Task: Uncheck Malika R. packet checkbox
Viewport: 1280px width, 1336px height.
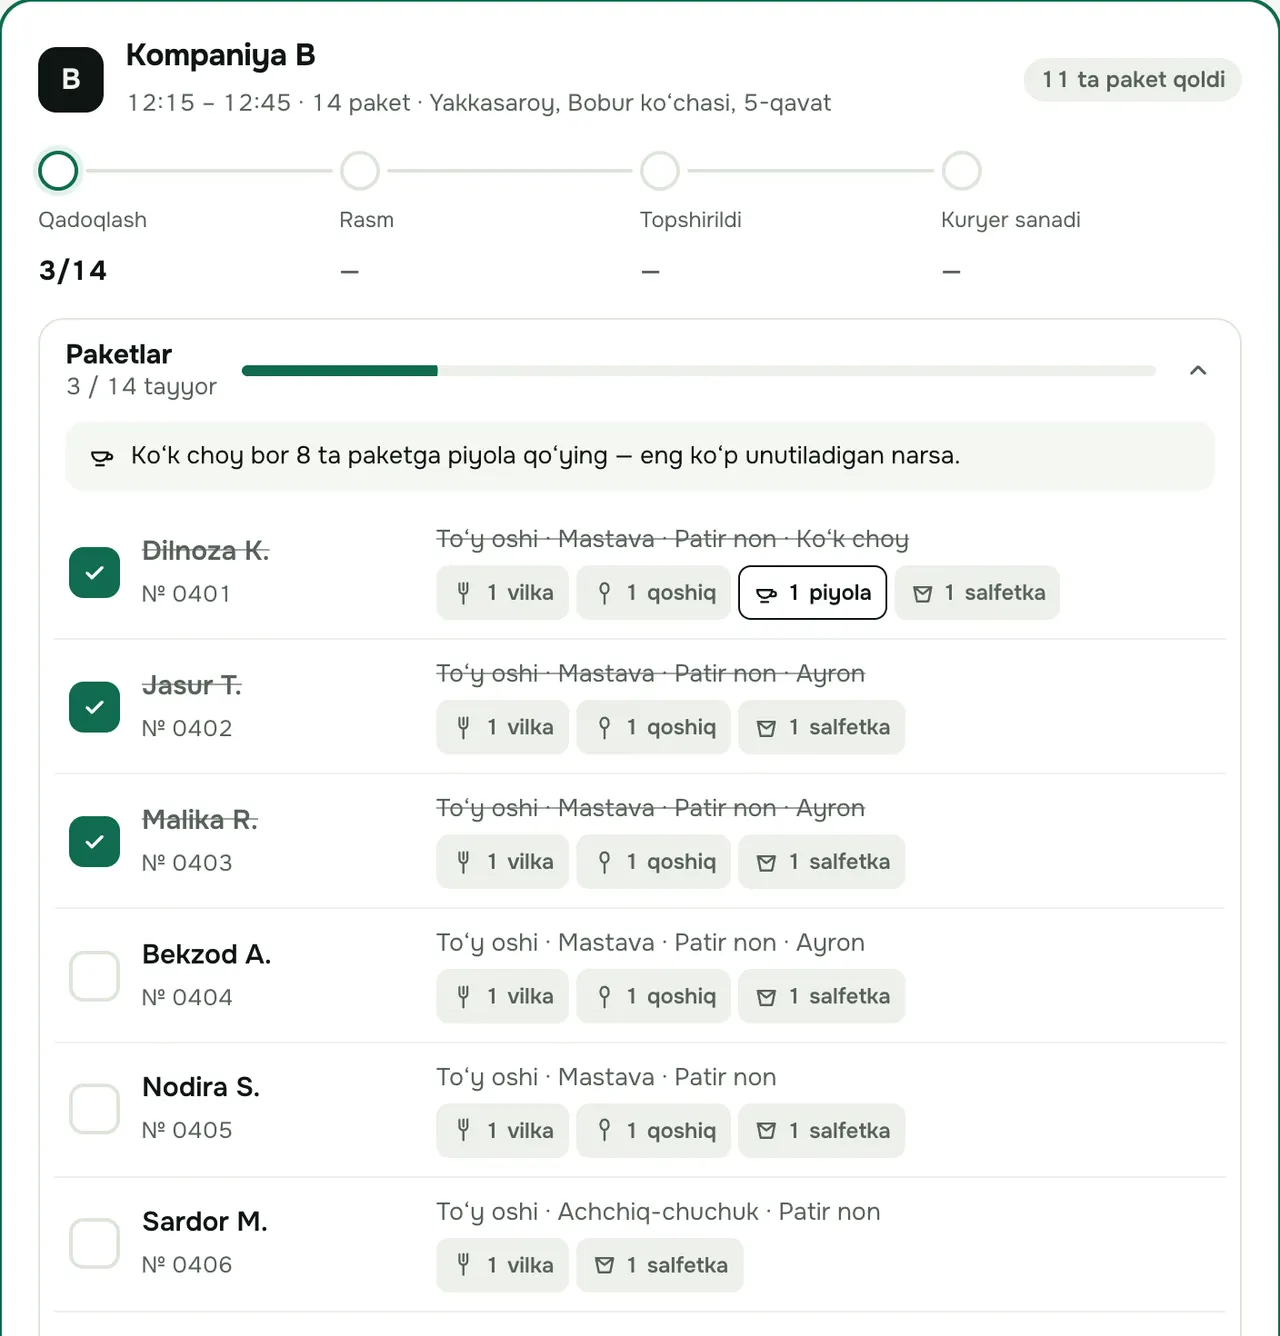Action: [x=94, y=842]
